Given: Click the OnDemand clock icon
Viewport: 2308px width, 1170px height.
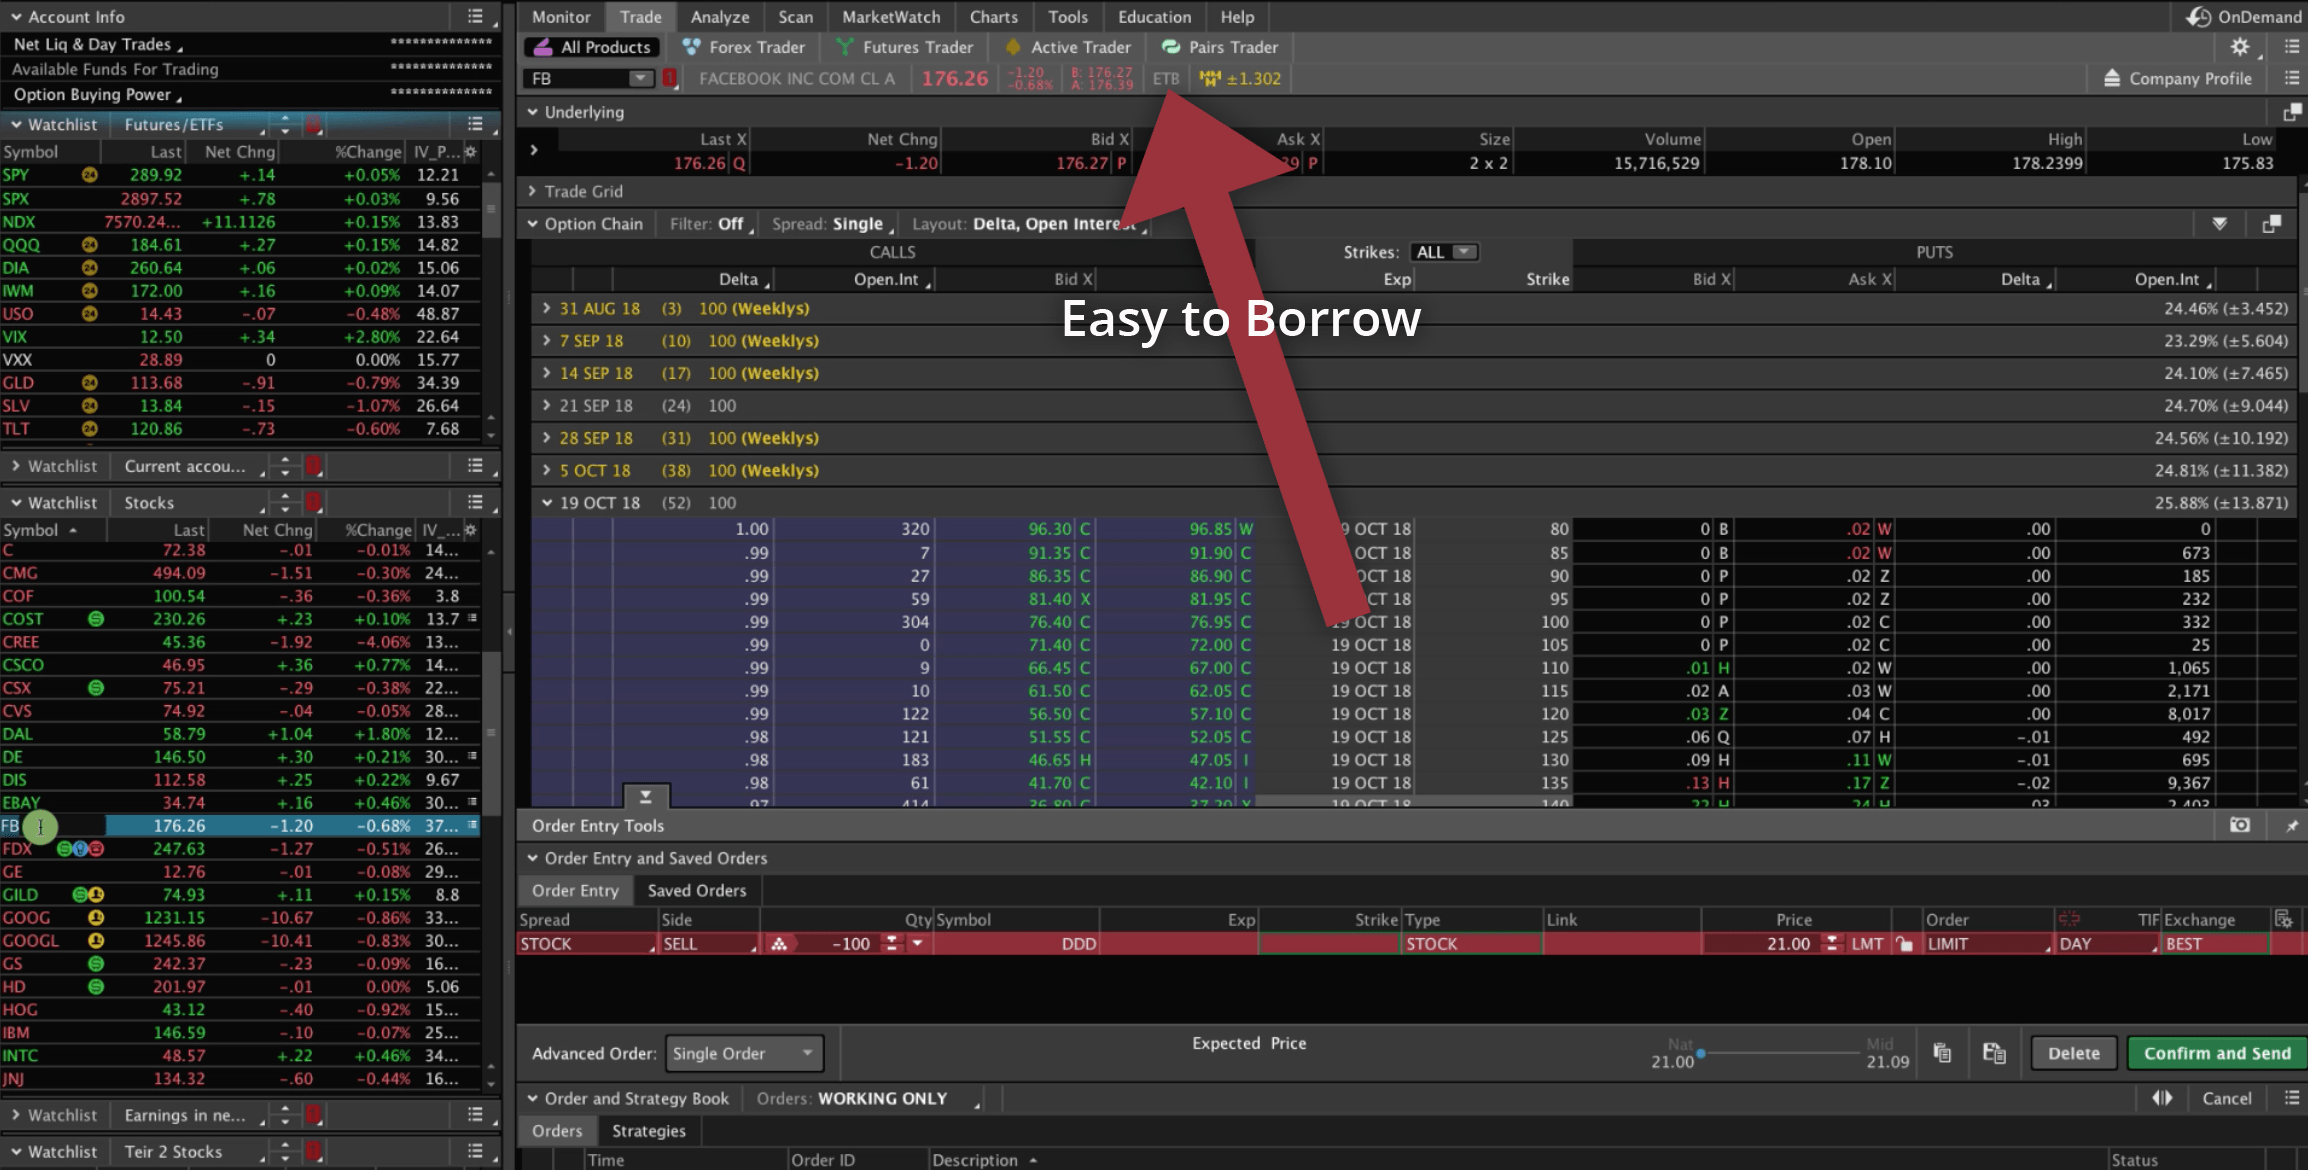Looking at the screenshot, I should point(2198,17).
